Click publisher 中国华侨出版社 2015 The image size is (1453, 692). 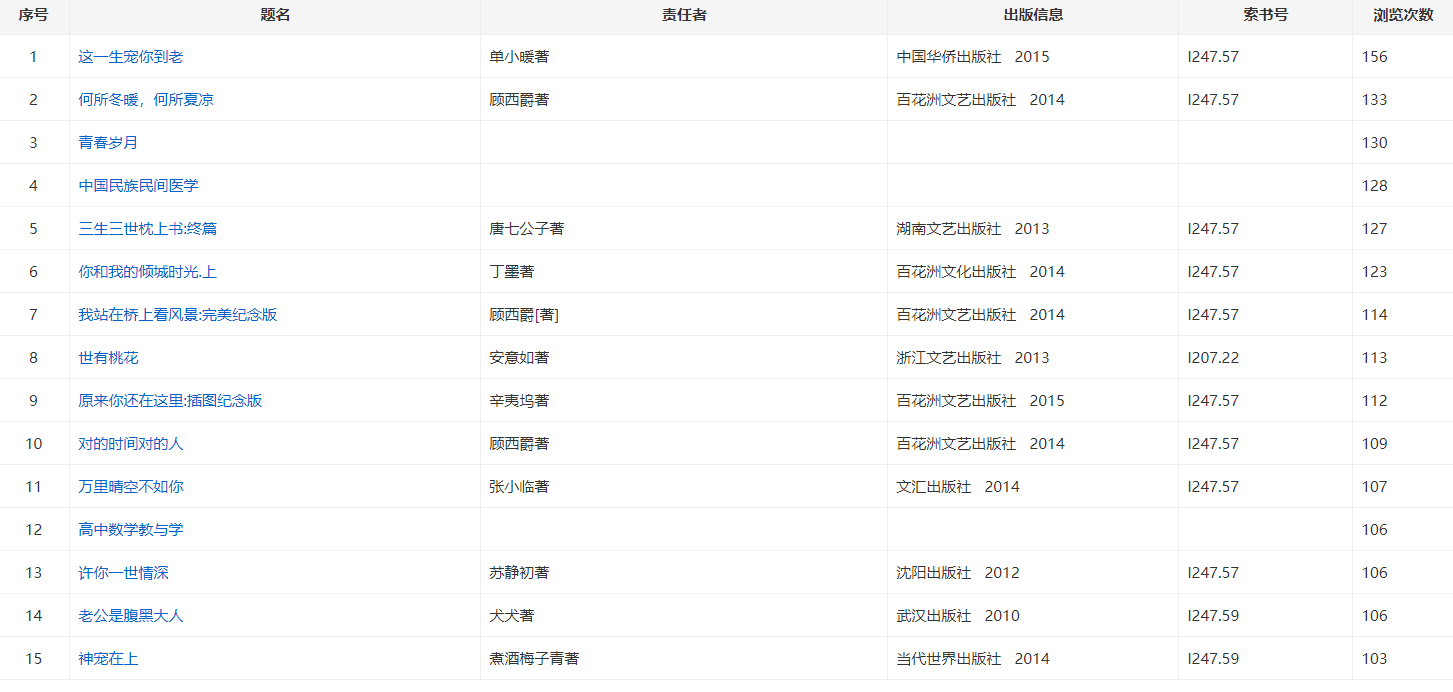pyautogui.click(x=973, y=57)
